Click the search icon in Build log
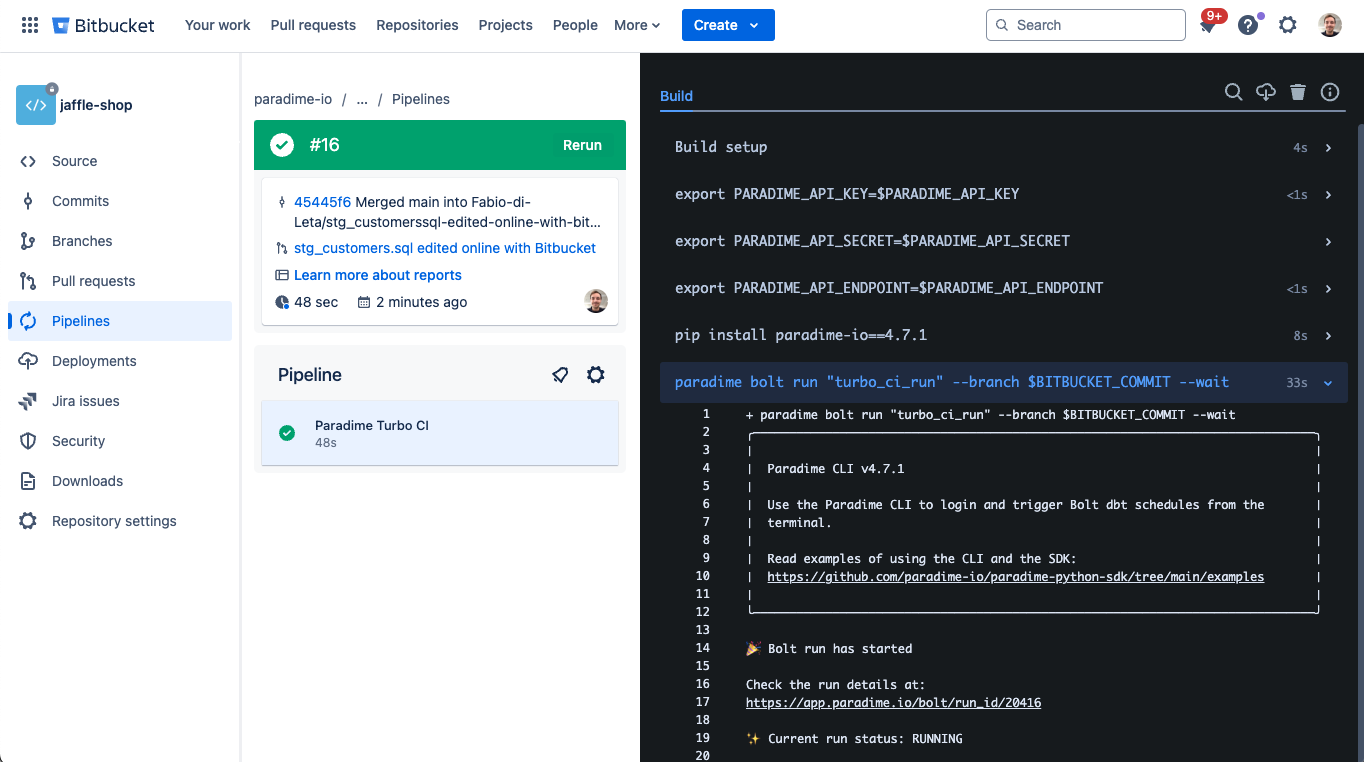Image resolution: width=1364 pixels, height=762 pixels. (1234, 92)
